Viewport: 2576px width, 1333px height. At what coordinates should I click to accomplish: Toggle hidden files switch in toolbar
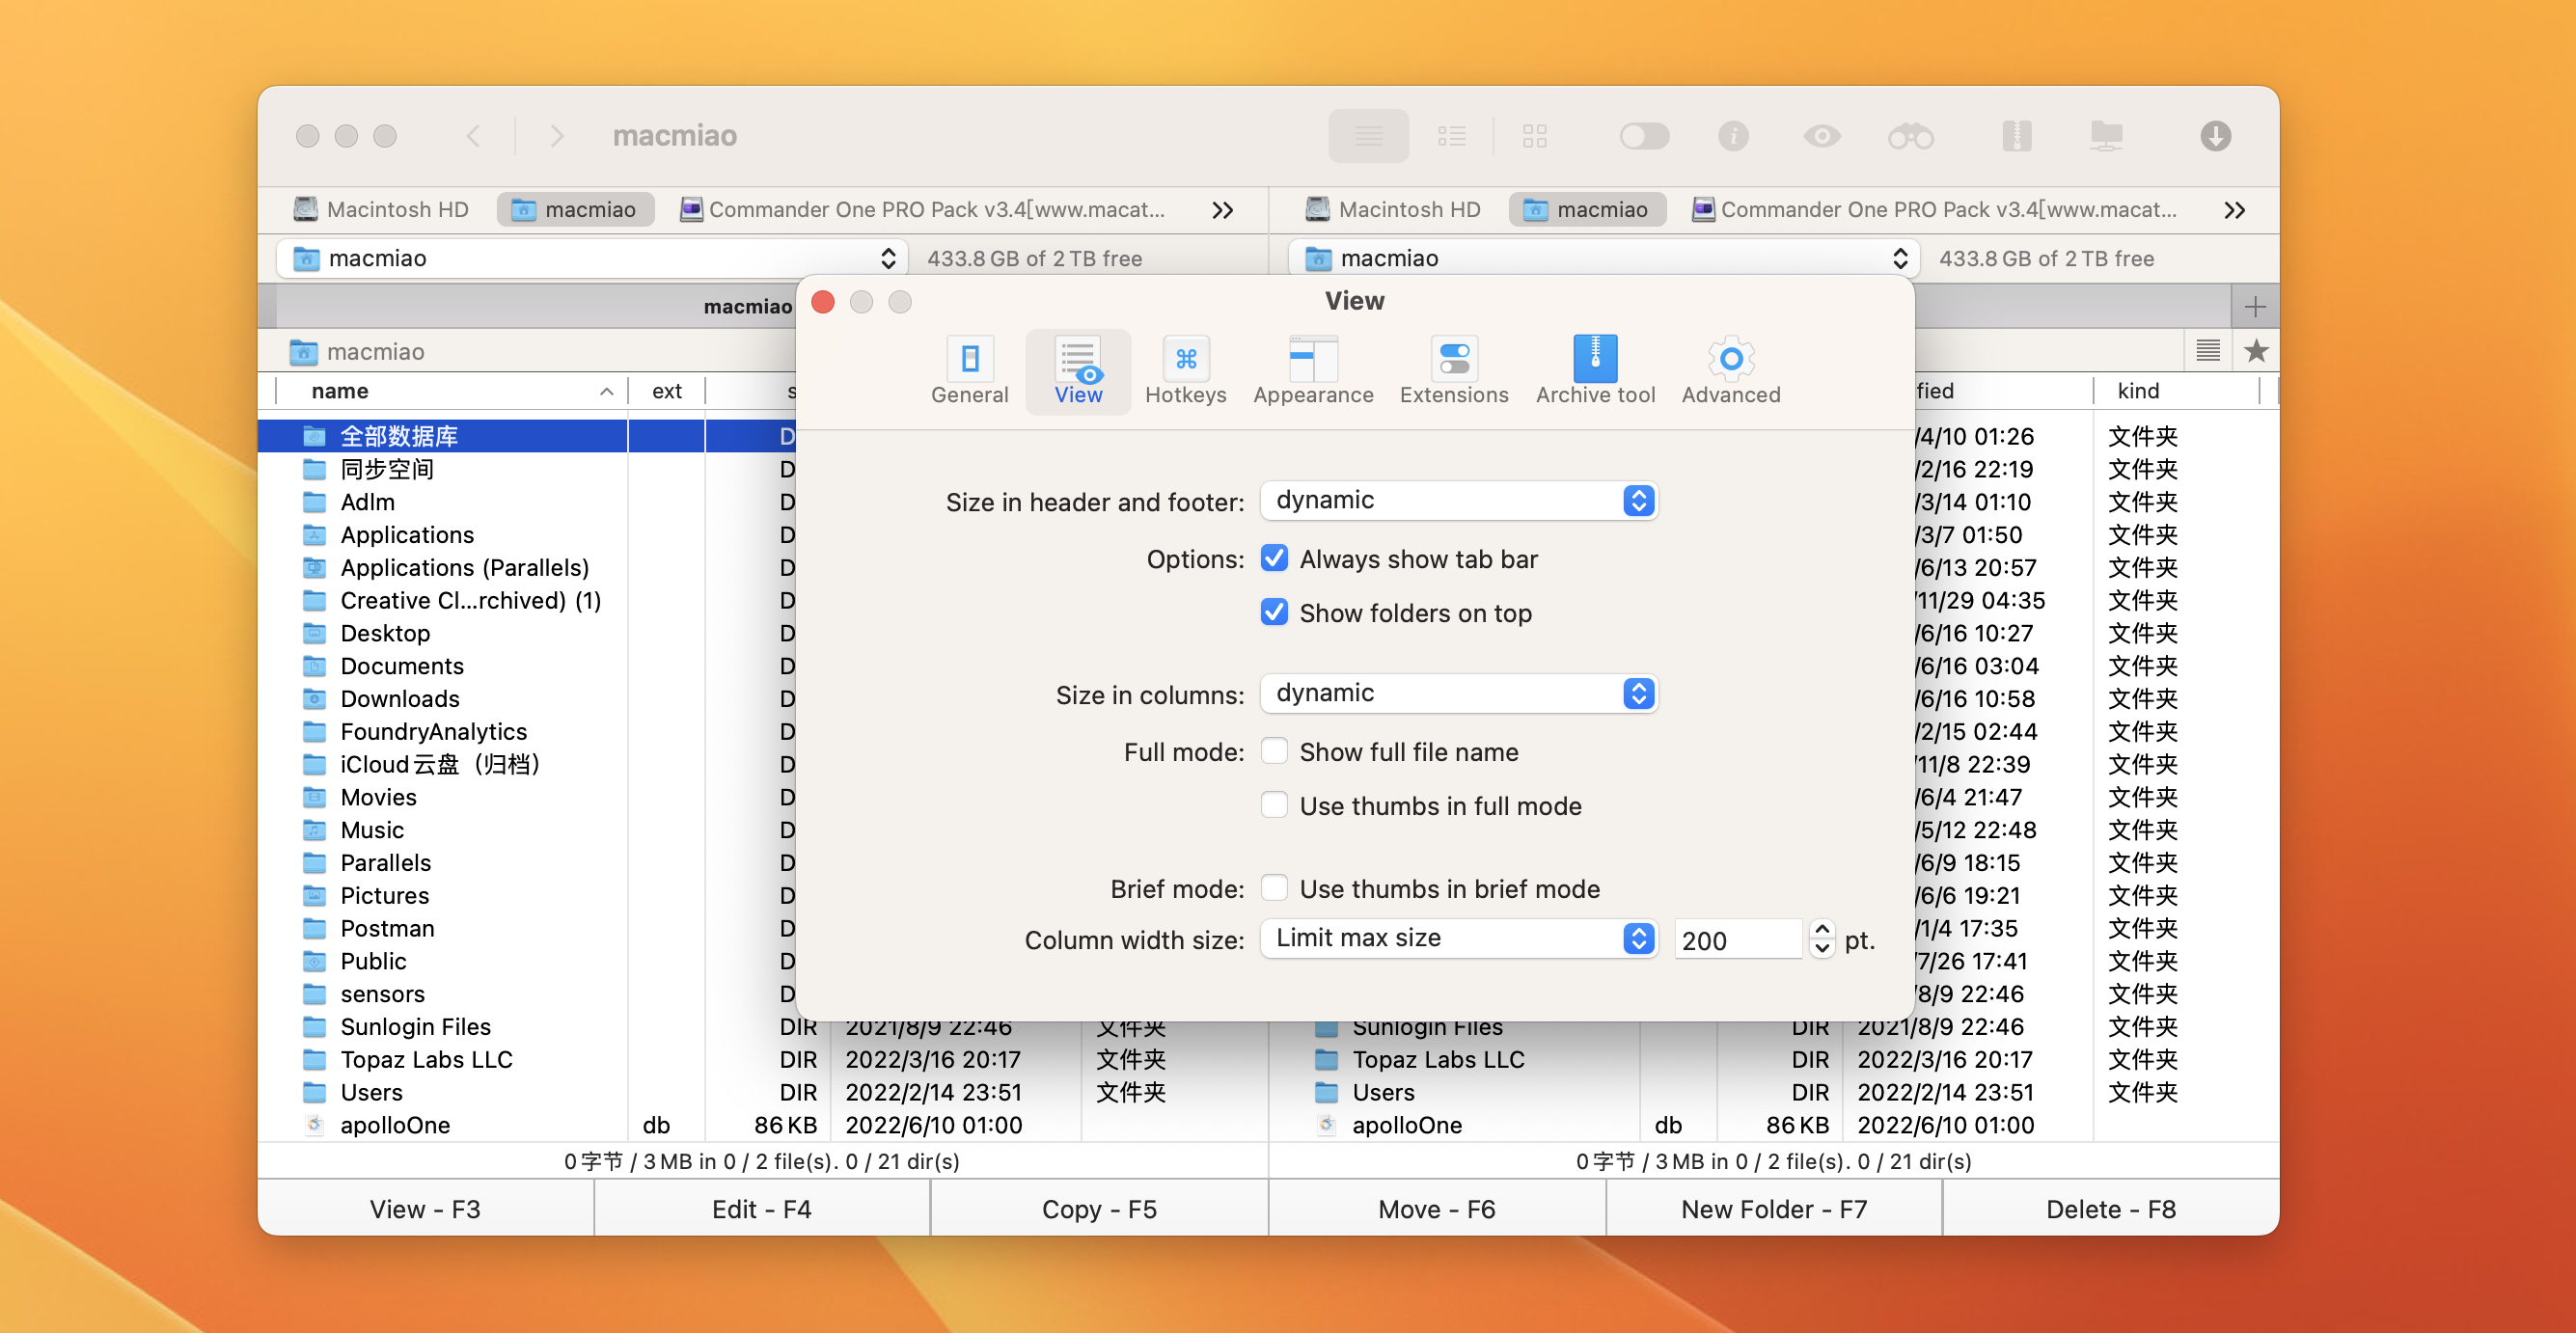[1643, 136]
